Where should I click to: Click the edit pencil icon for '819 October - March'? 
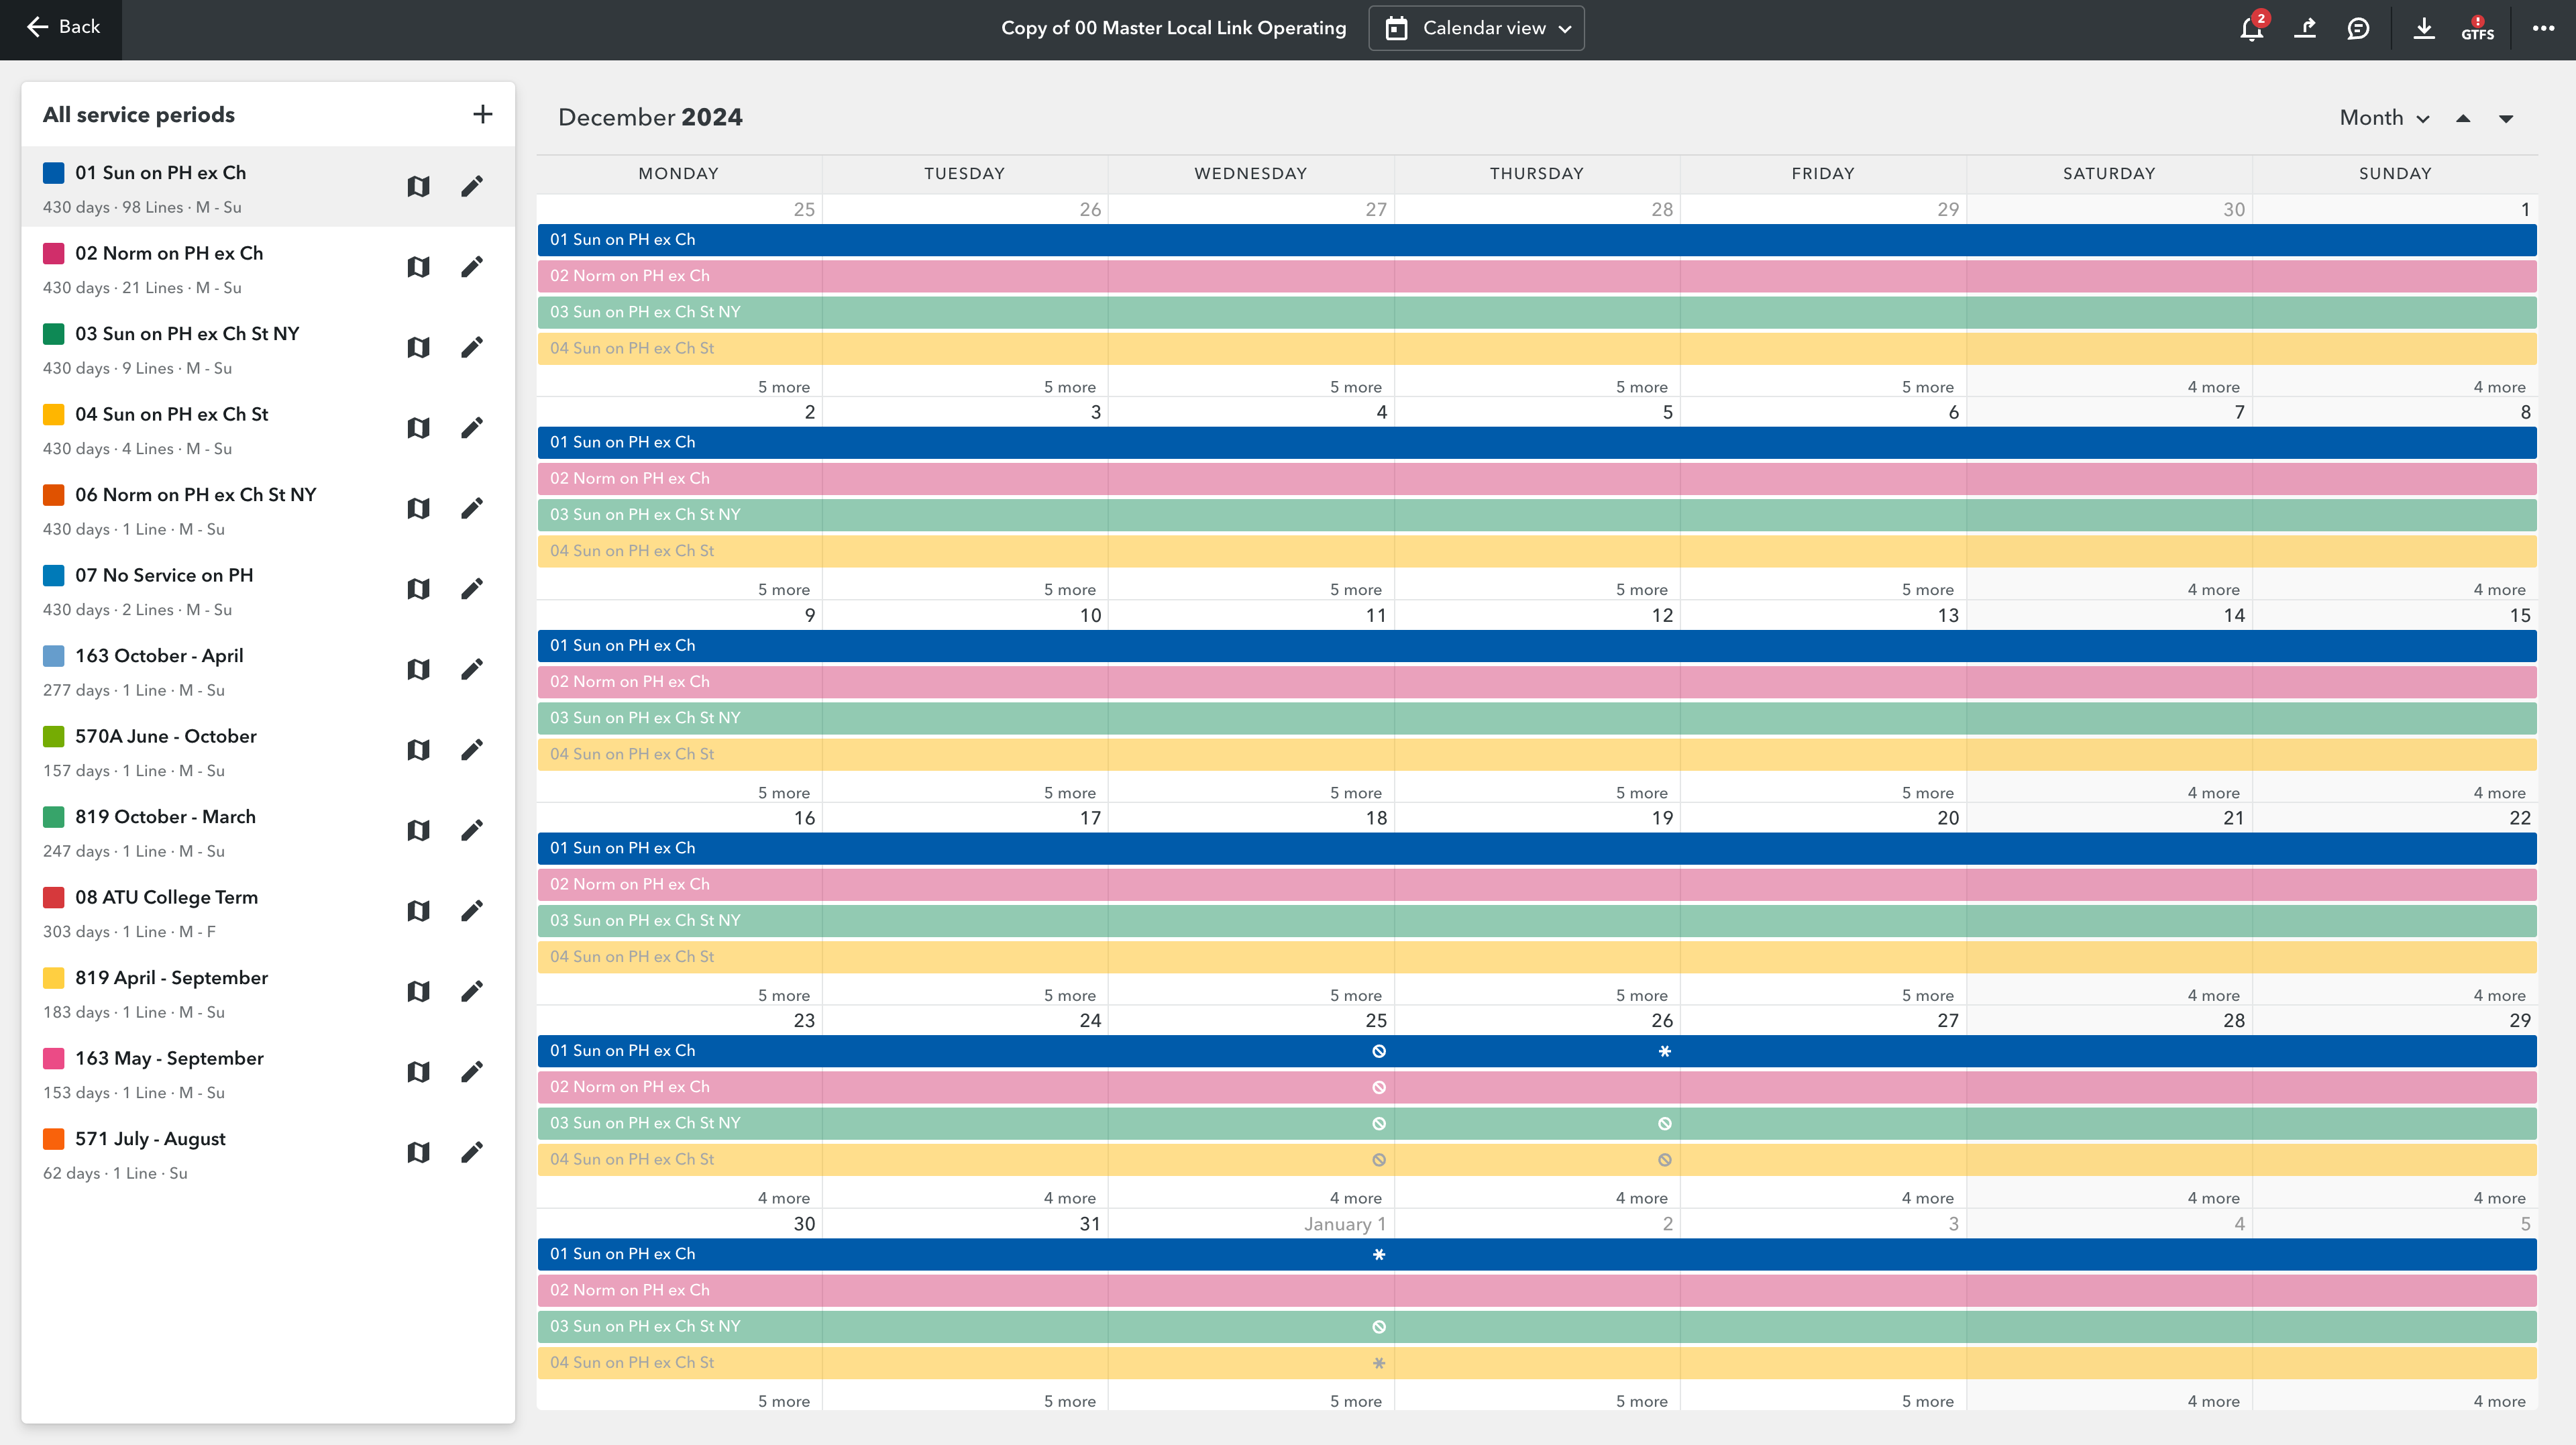pyautogui.click(x=471, y=830)
